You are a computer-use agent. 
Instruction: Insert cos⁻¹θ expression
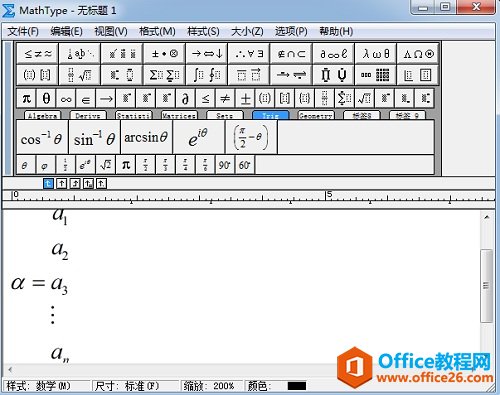(x=42, y=137)
